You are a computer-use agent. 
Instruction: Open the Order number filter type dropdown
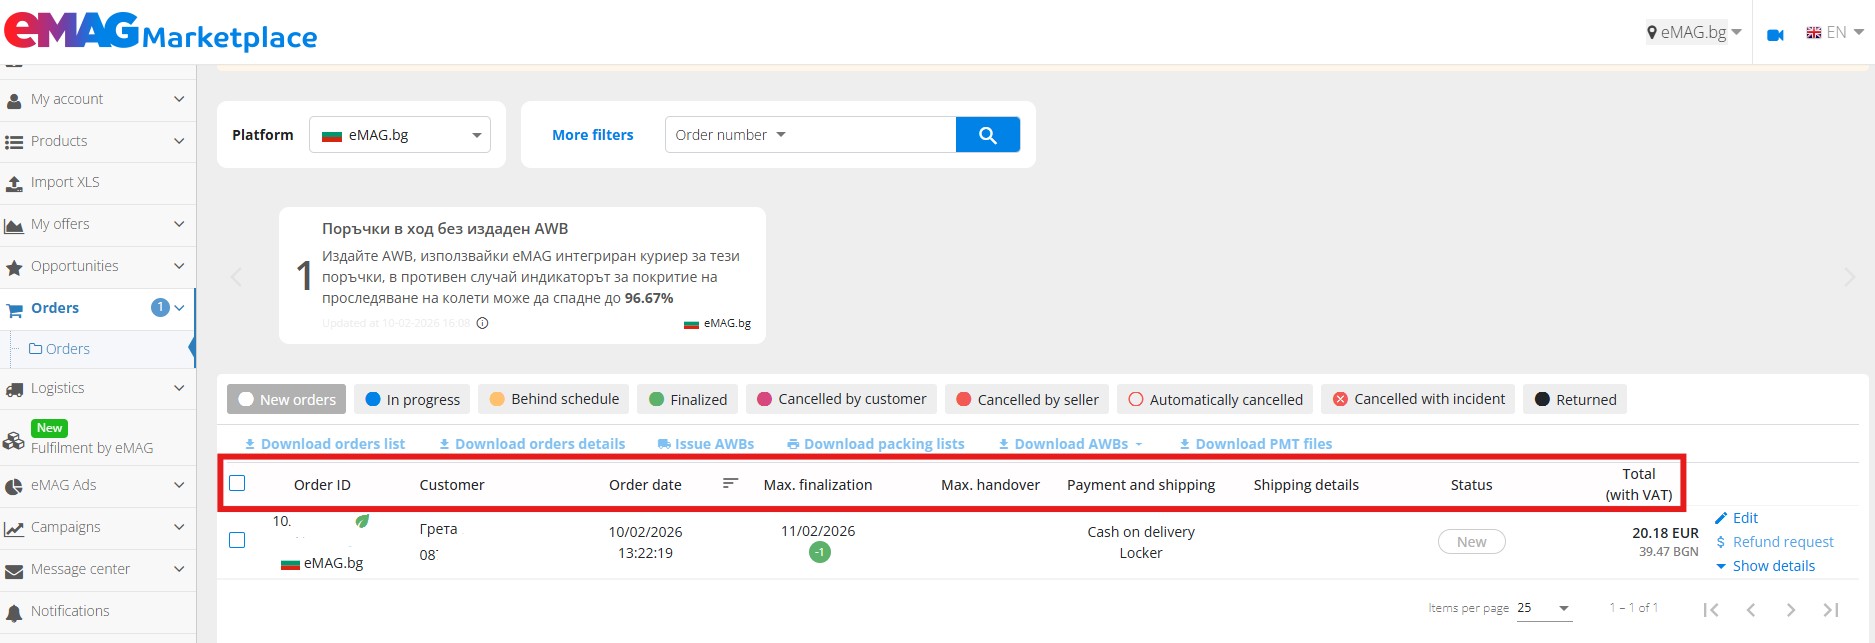pyautogui.click(x=731, y=135)
